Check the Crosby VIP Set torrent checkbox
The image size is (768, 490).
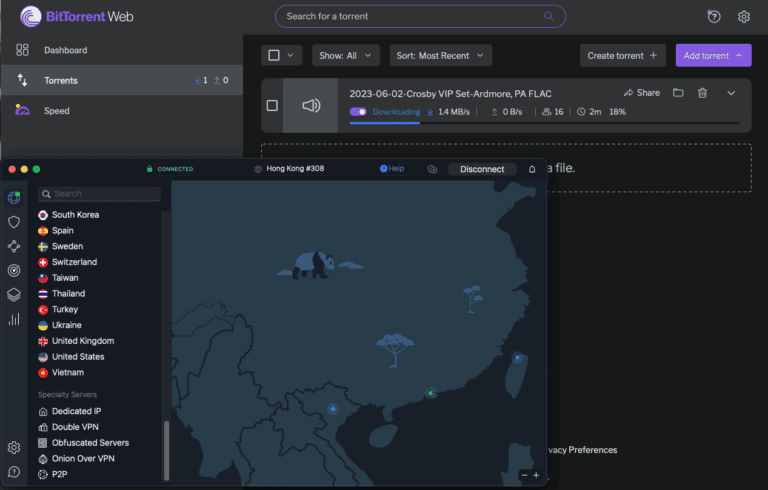point(272,105)
